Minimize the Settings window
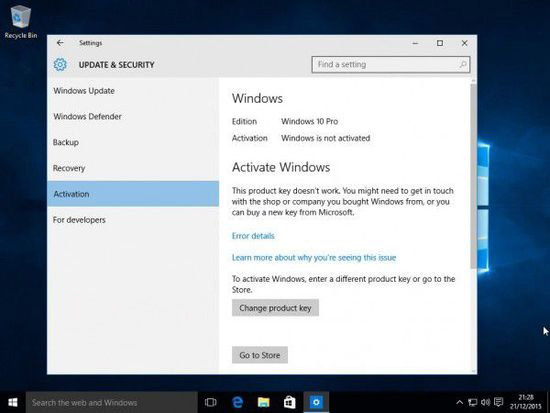Image resolution: width=550 pixels, height=413 pixels. (x=415, y=43)
